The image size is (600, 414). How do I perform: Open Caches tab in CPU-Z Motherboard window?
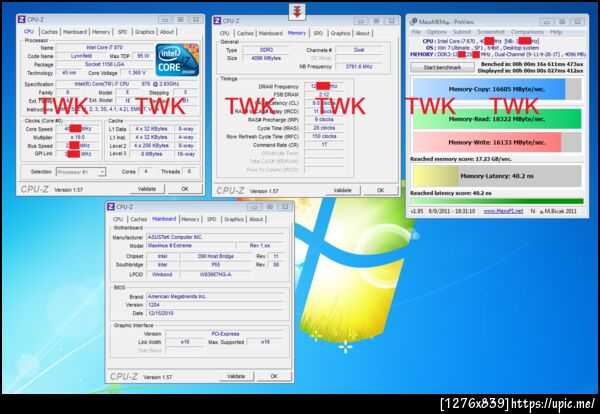point(139,219)
